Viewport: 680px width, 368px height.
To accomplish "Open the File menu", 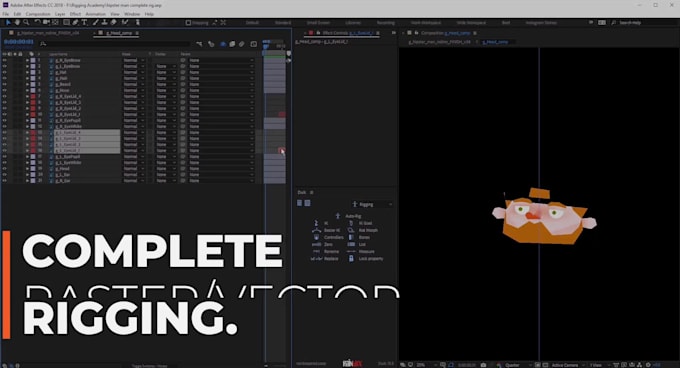I will coord(6,14).
